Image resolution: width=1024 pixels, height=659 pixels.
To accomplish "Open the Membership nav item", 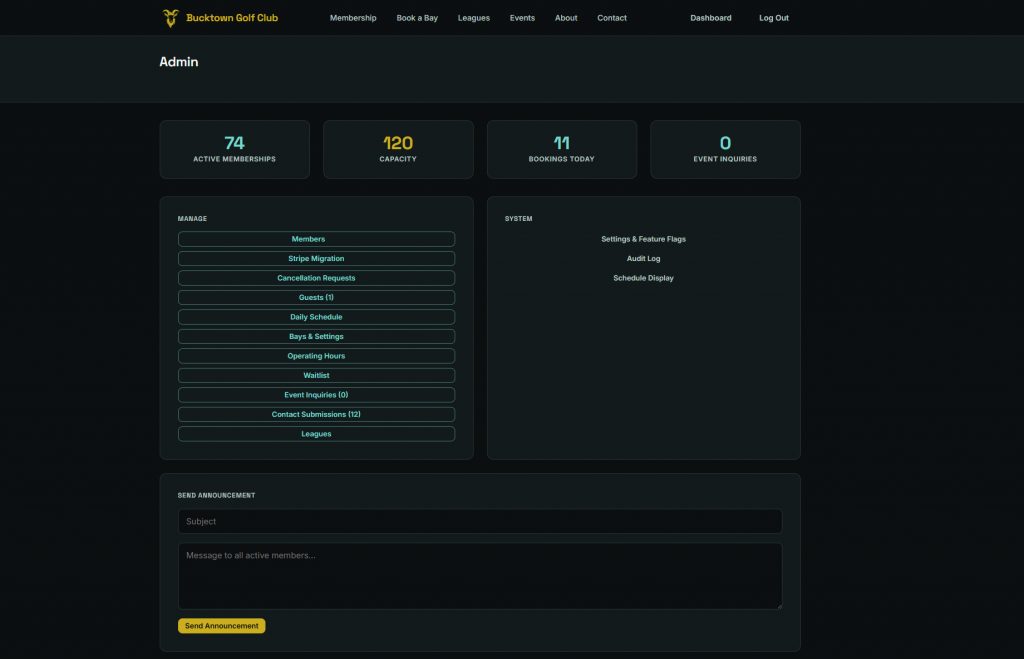I will click(x=353, y=18).
